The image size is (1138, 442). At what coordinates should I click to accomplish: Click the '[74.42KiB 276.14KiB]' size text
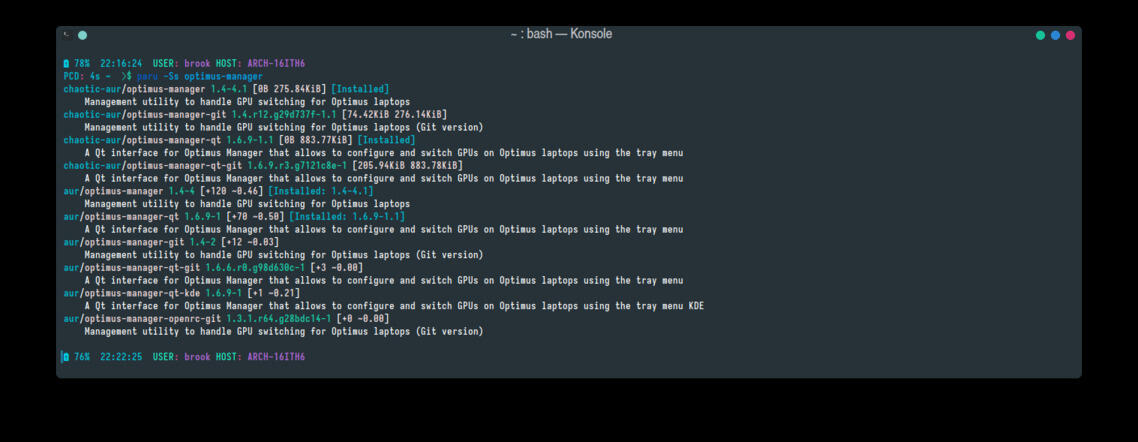coord(394,115)
